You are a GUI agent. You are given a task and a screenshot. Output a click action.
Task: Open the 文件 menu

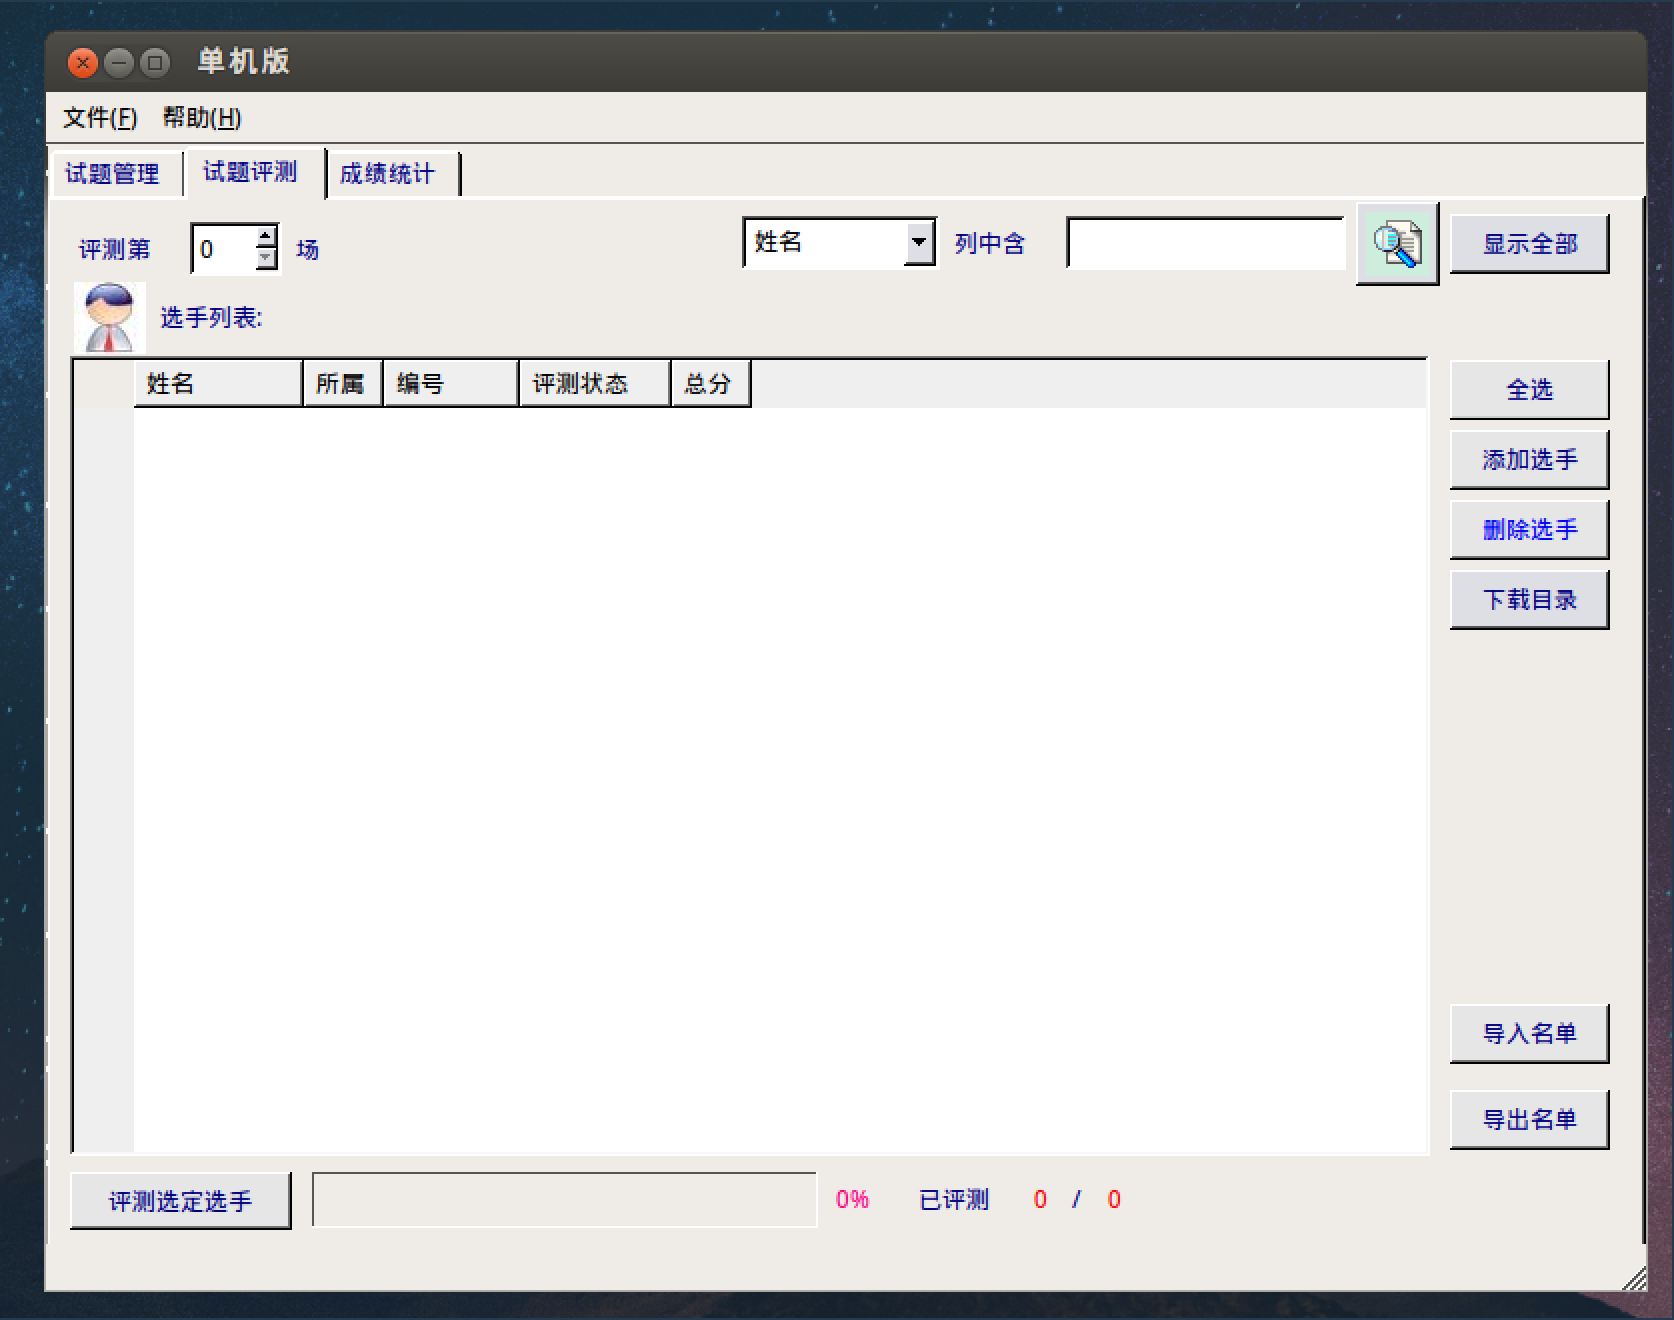[99, 118]
